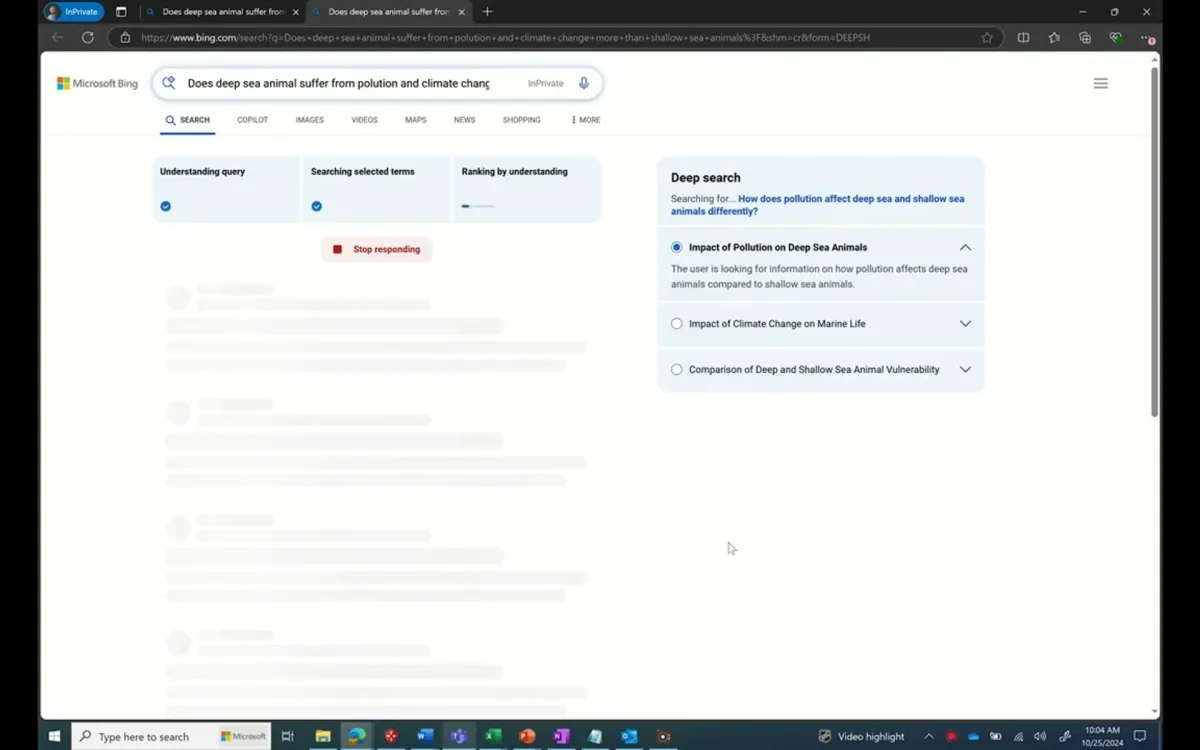Launch Excel from the taskbar
This screenshot has height=750, width=1200.
(492, 737)
